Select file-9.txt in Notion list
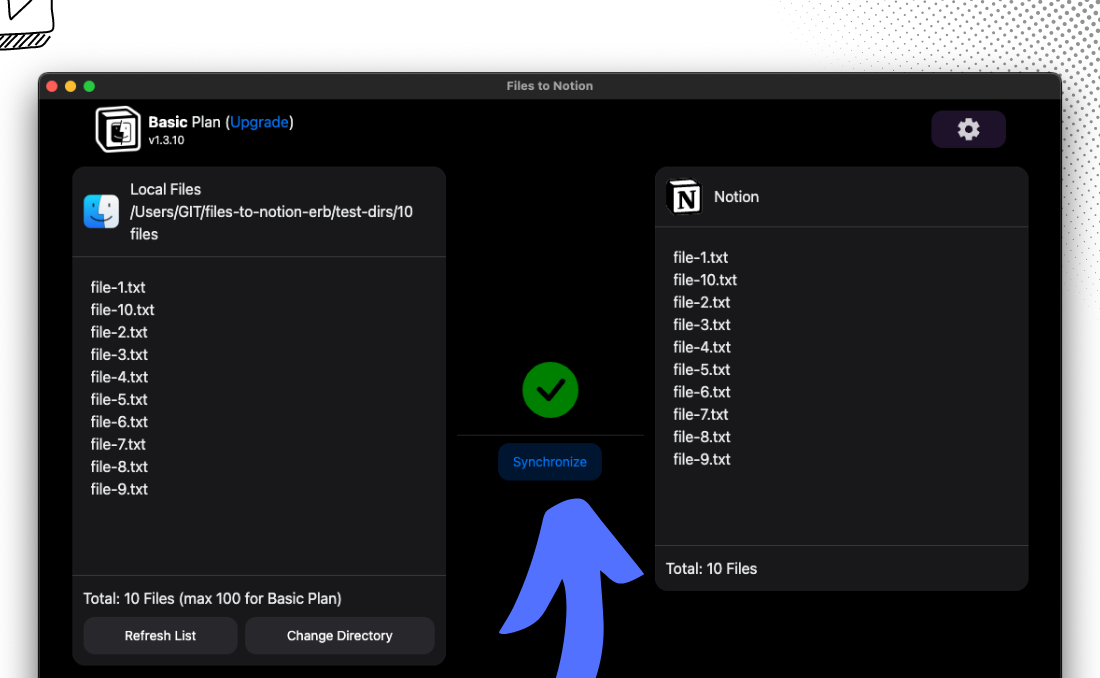1100x678 pixels. point(702,460)
